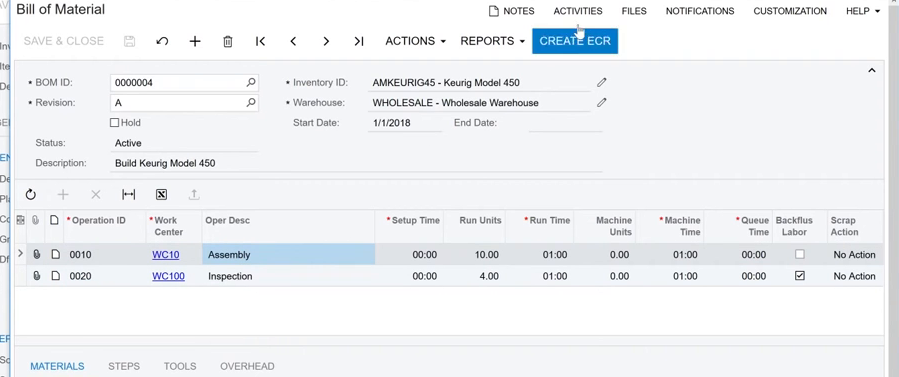Switch to MATERIALS tab

click(57, 366)
